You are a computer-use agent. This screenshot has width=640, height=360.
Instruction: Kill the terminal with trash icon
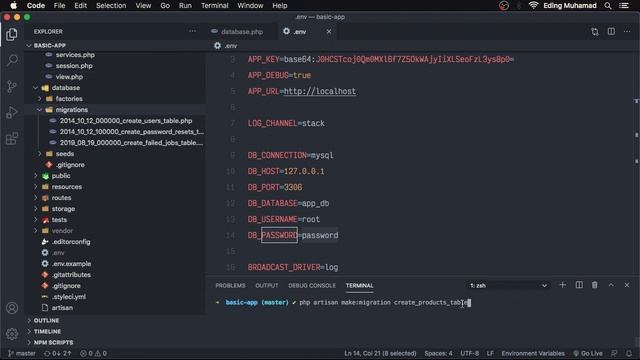point(595,285)
